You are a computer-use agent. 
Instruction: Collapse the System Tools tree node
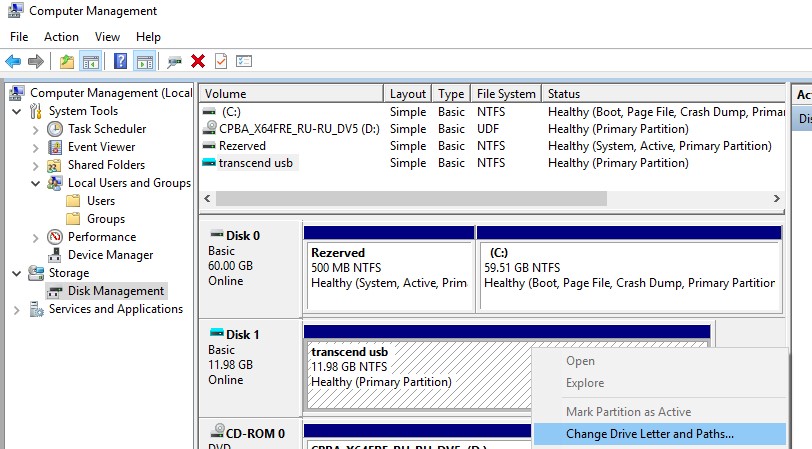point(17,111)
